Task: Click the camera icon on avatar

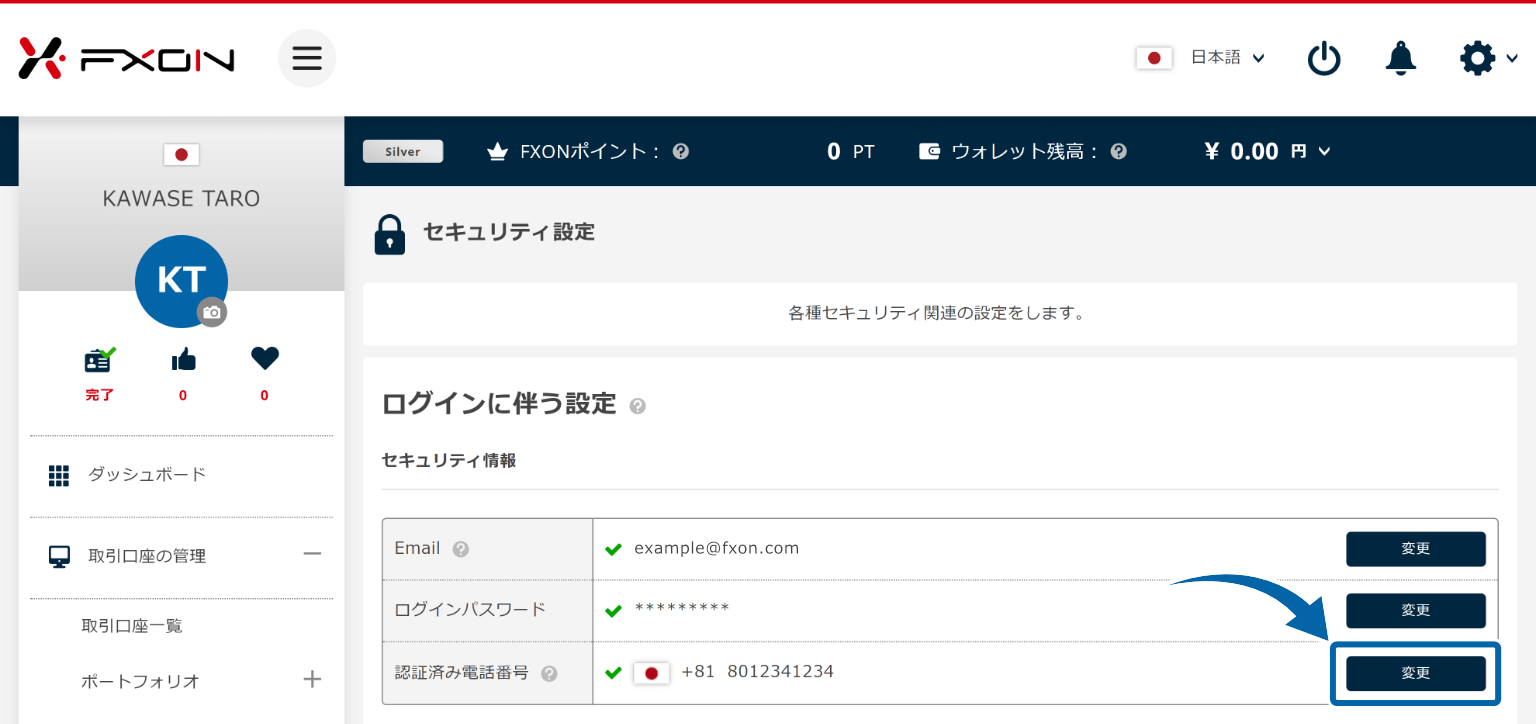Action: click(x=212, y=313)
